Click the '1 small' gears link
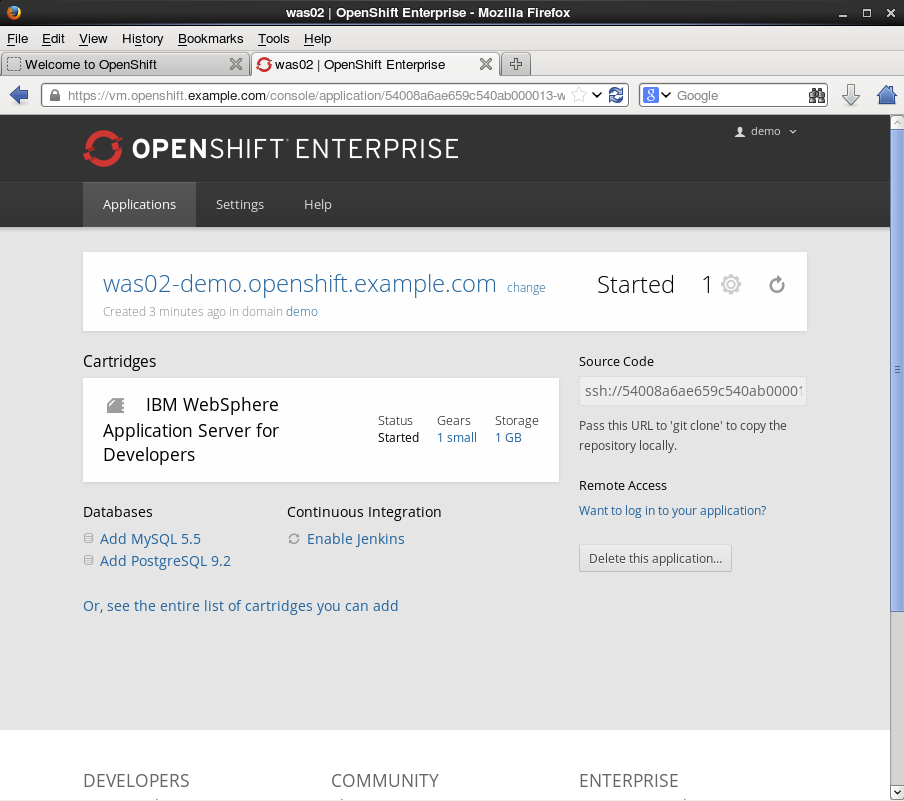Image resolution: width=904 pixels, height=801 pixels. click(457, 438)
